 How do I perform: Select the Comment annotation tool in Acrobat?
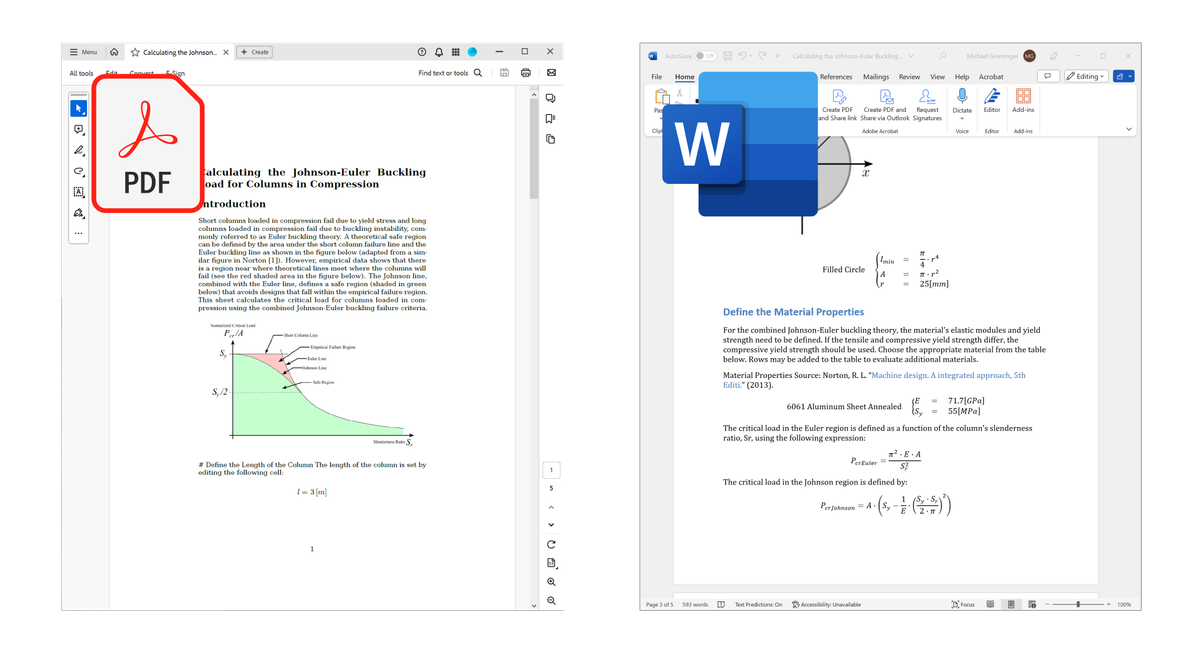coord(78,130)
